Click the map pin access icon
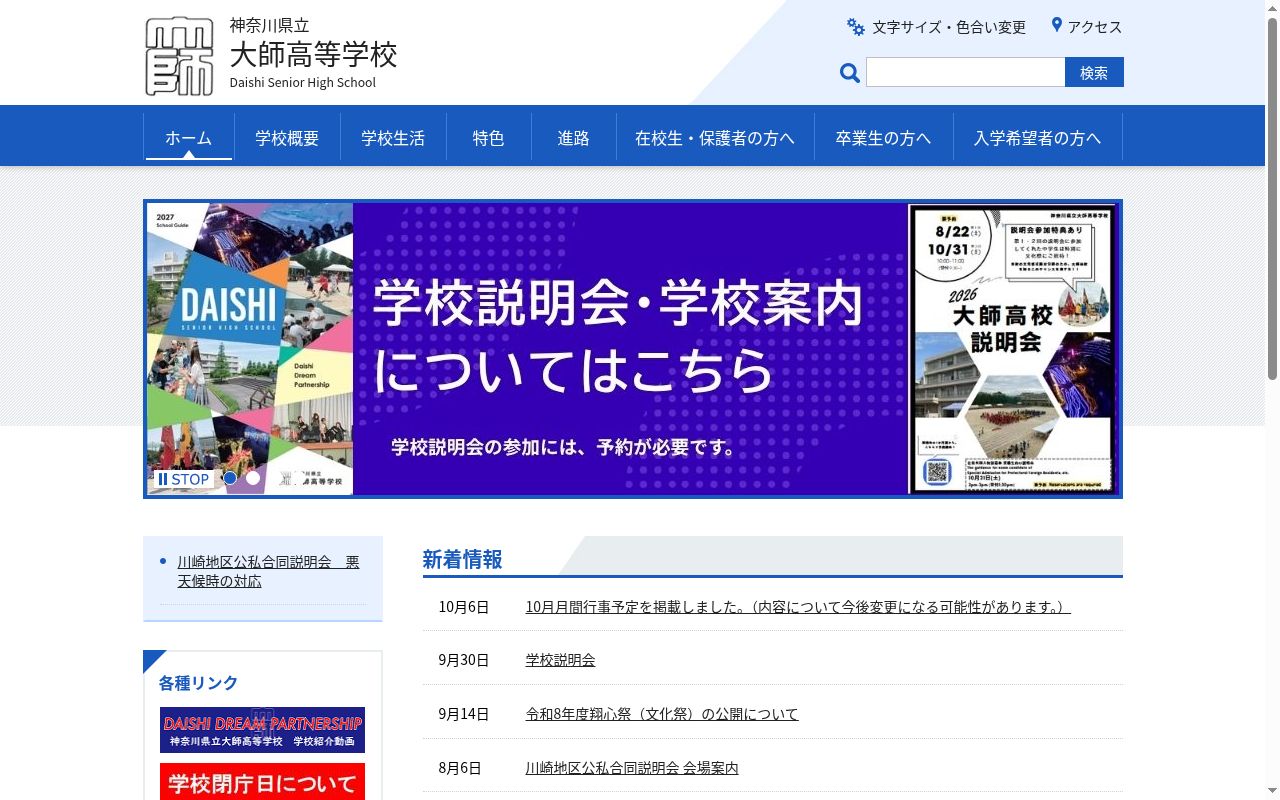Viewport: 1280px width, 800px height. pyautogui.click(x=1057, y=26)
